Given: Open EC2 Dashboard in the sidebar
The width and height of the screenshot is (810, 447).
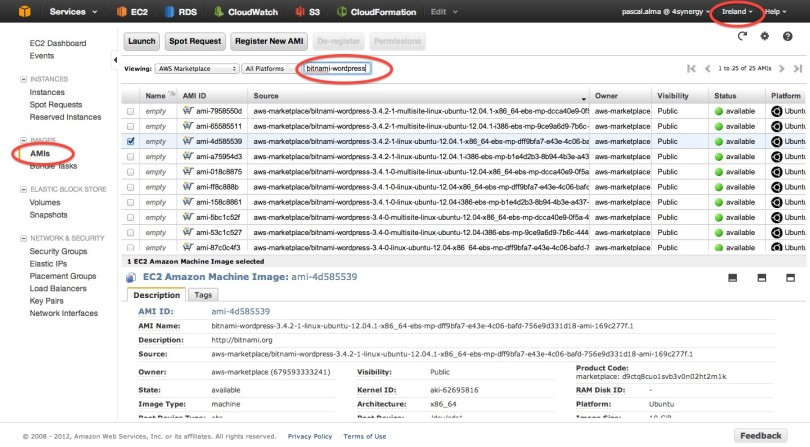Looking at the screenshot, I should point(58,43).
